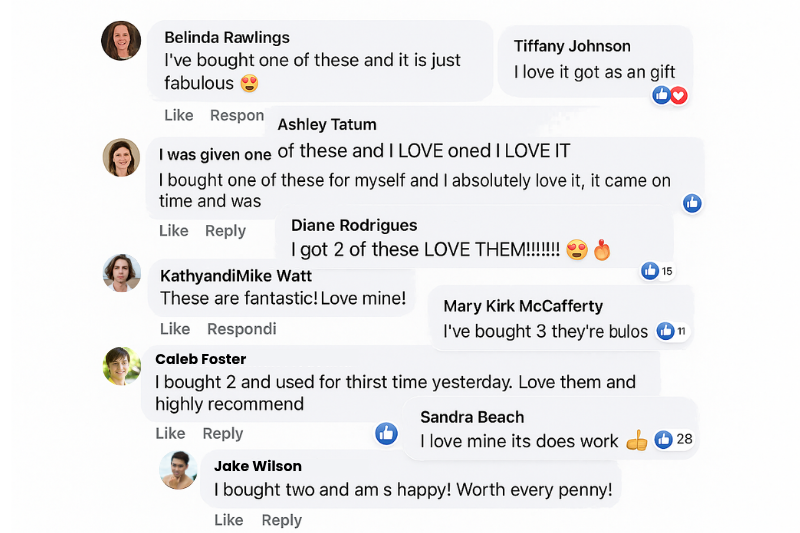Screen dimensions: 800x533
Task: Open KathyandiMike Watt's profile avatar
Action: point(121,272)
